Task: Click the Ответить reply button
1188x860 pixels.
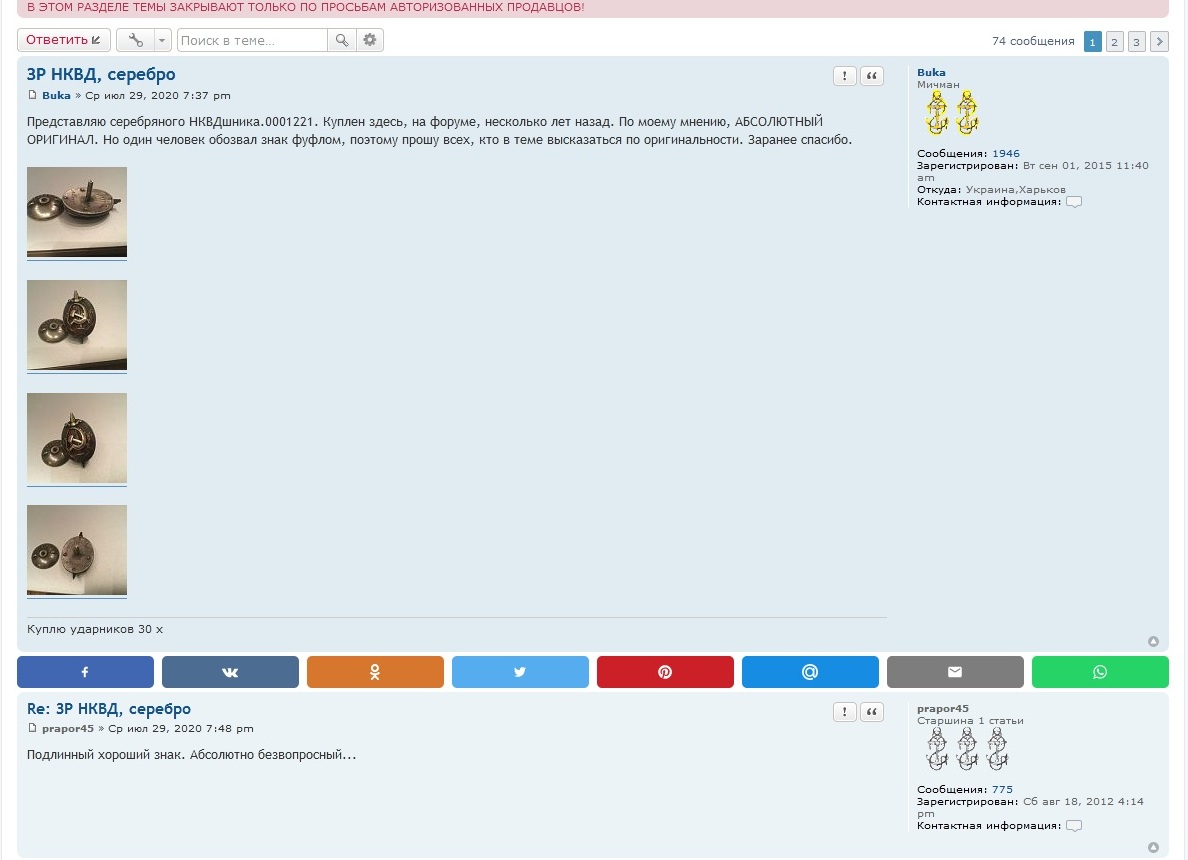Action: pos(63,40)
